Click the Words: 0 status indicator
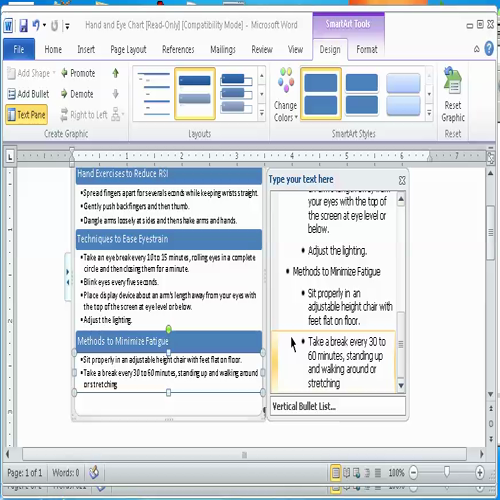Screen dimensions: 500x500 [66, 473]
